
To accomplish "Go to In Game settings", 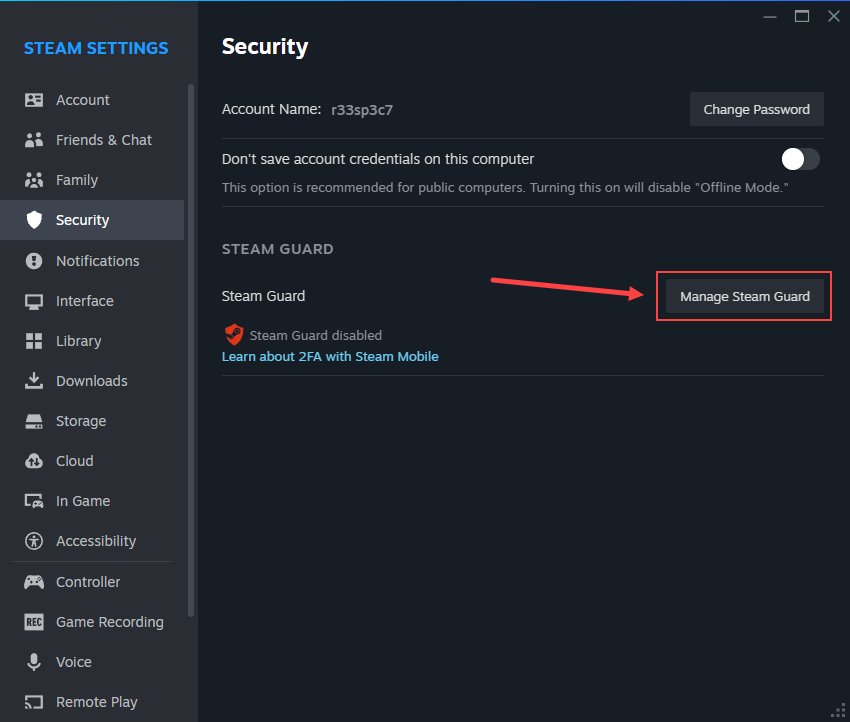I will [82, 501].
